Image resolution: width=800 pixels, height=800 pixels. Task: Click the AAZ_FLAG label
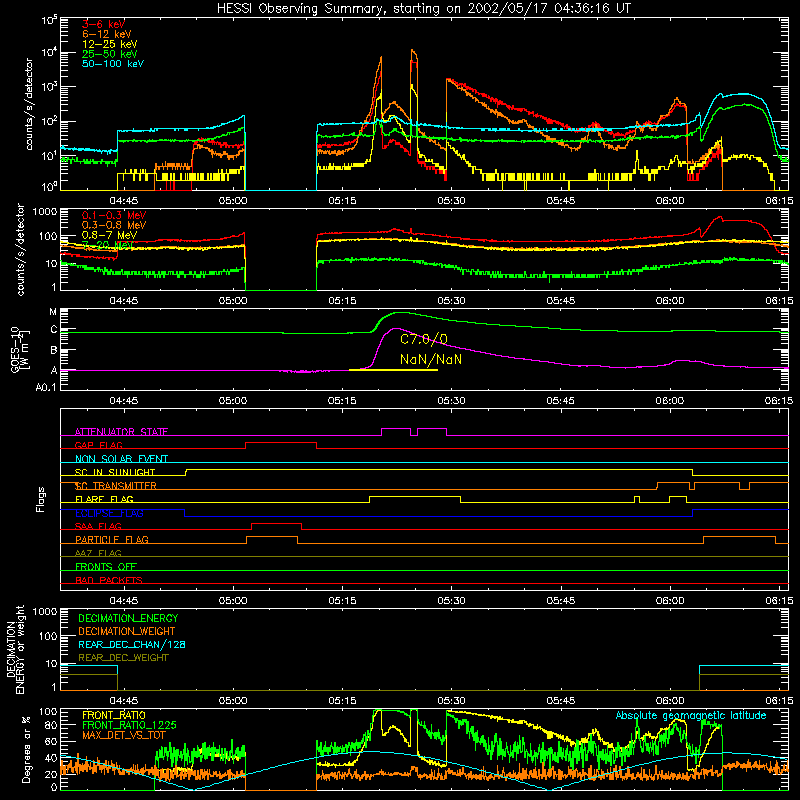[98, 553]
